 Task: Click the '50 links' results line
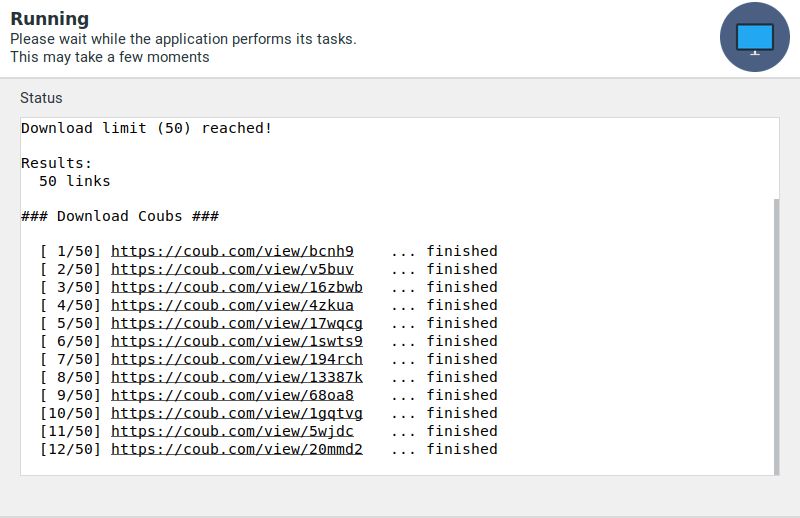click(74, 181)
